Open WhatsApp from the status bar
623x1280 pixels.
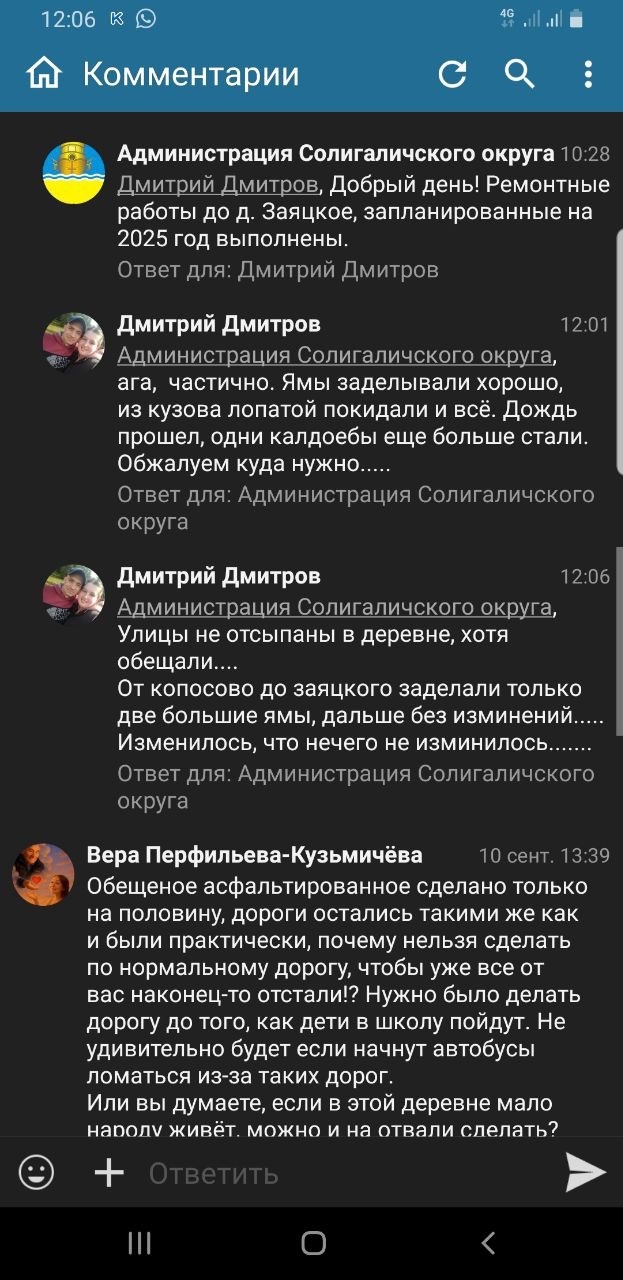point(148,18)
